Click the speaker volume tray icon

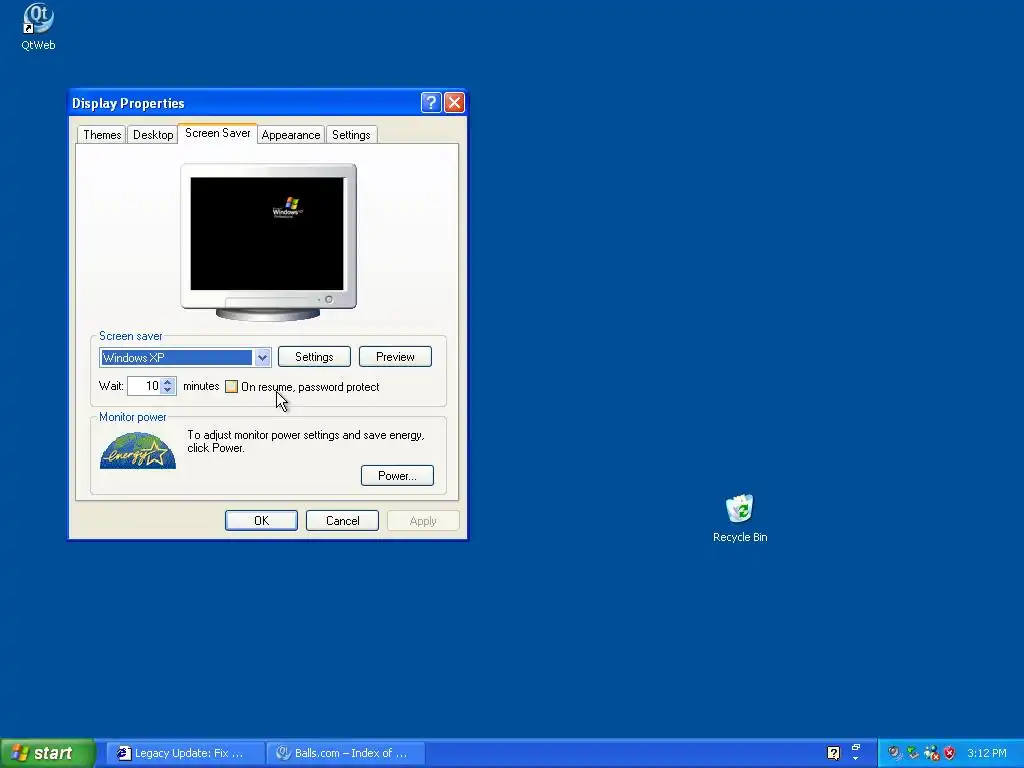click(x=895, y=753)
